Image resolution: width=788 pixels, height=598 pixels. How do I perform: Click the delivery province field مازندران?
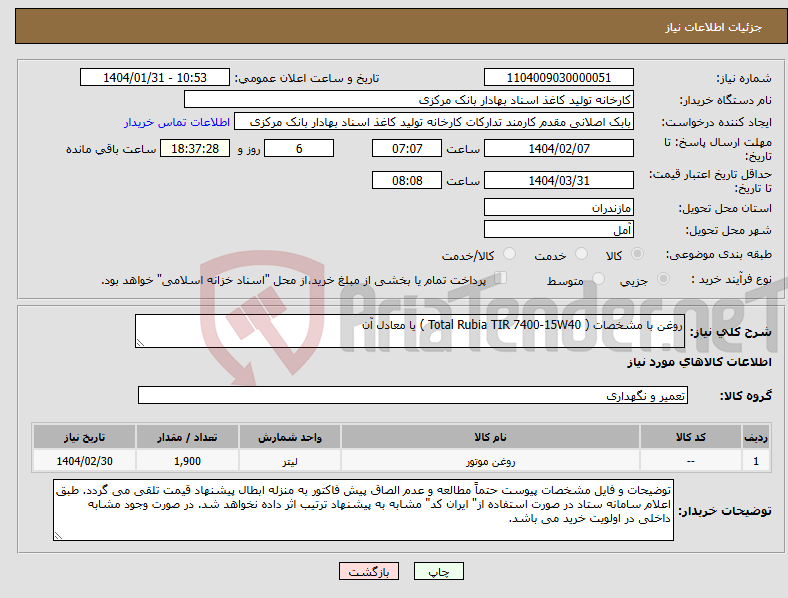tap(558, 207)
